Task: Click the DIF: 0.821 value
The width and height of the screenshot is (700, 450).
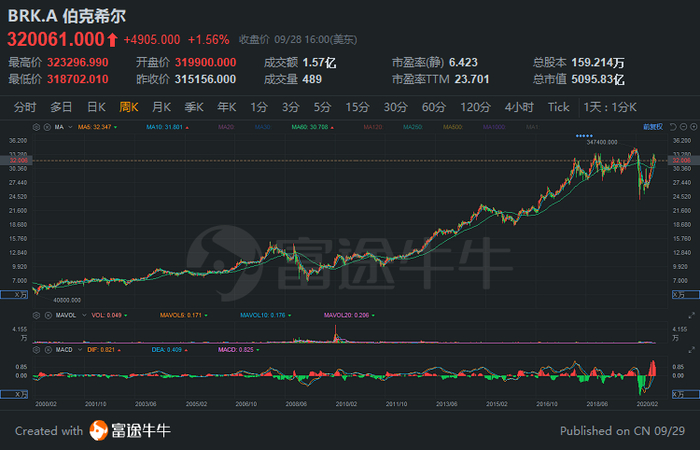Action: [x=103, y=350]
